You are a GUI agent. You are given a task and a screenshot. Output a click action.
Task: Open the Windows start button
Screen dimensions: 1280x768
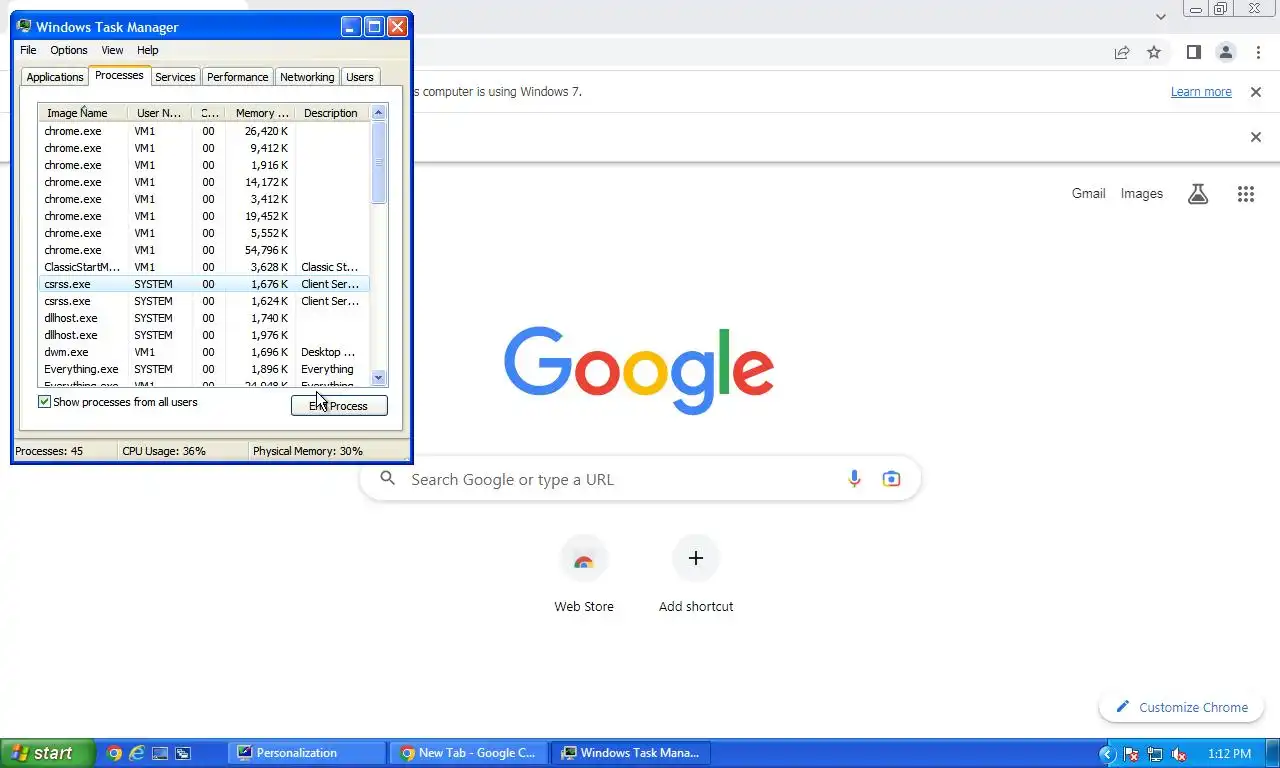(x=47, y=753)
